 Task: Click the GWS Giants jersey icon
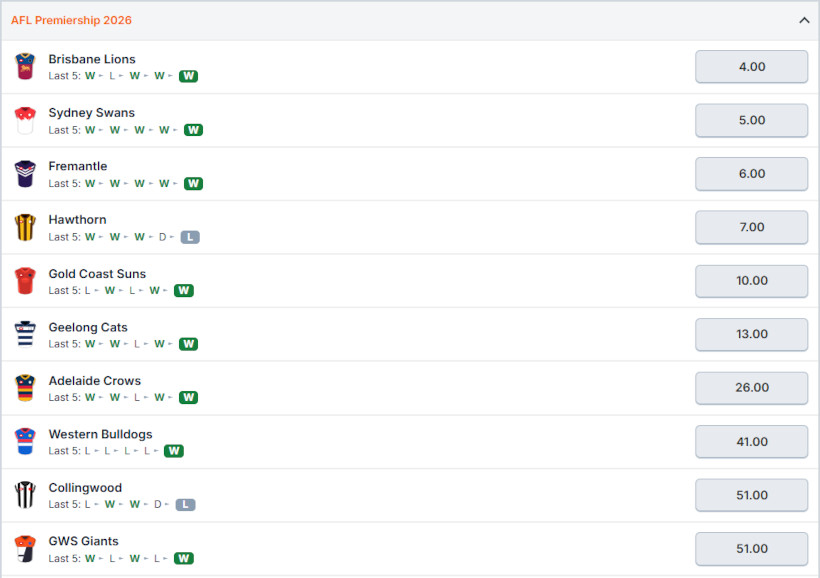[25, 548]
